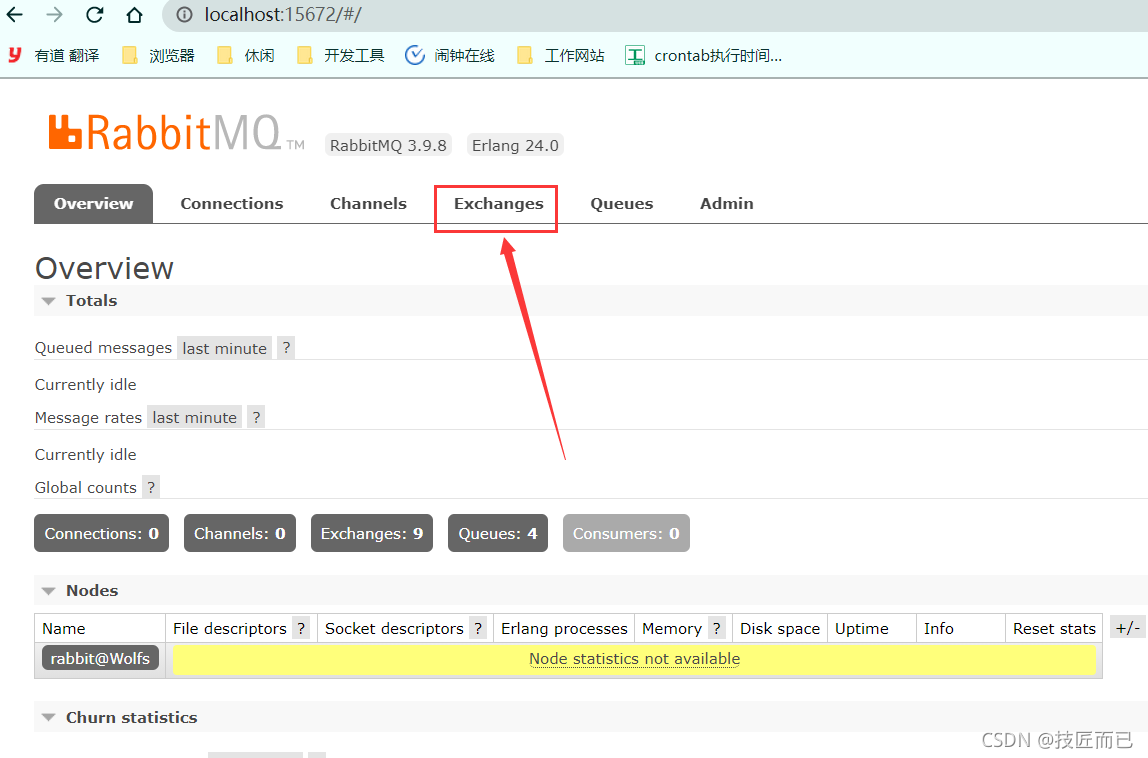Click the Queues: 4 count button
This screenshot has height=758, width=1148.
click(498, 533)
